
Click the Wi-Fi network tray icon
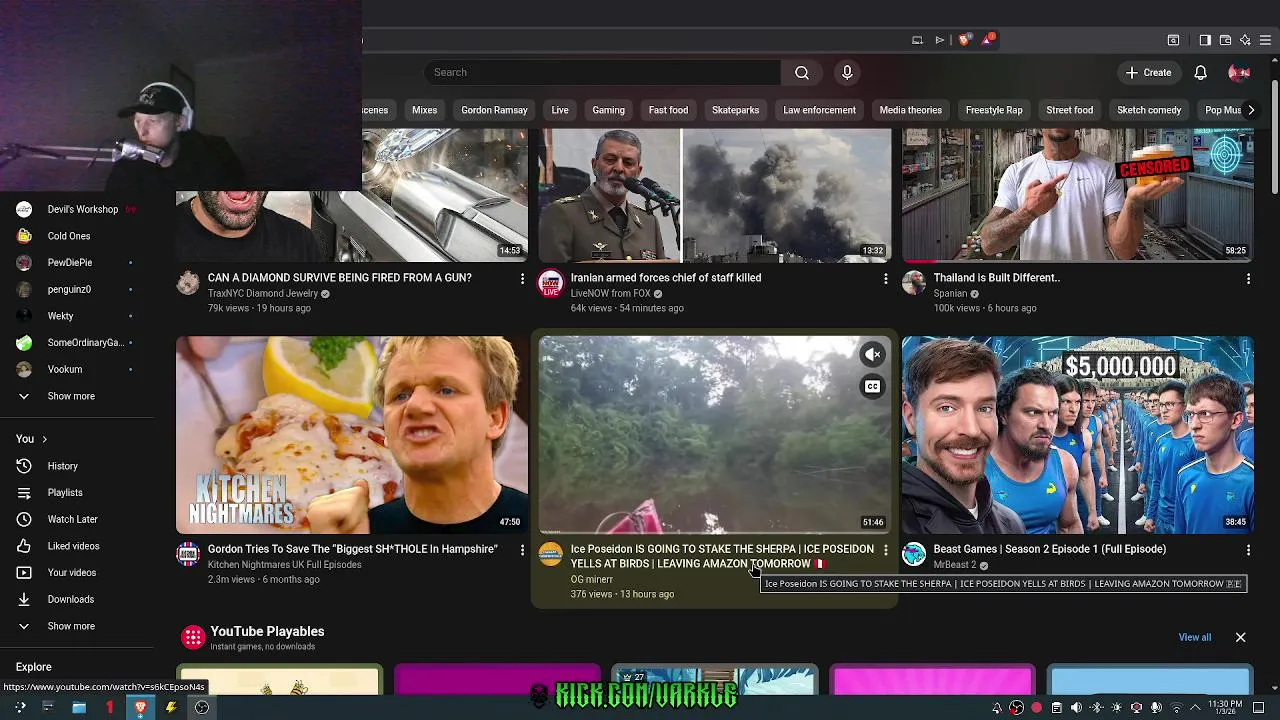coord(1176,708)
